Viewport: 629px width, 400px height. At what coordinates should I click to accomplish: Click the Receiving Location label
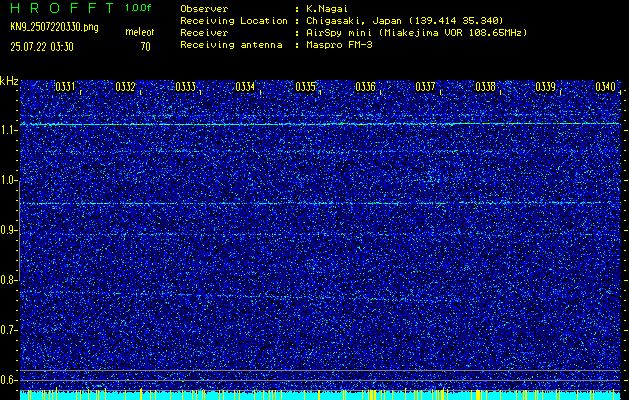[234, 21]
